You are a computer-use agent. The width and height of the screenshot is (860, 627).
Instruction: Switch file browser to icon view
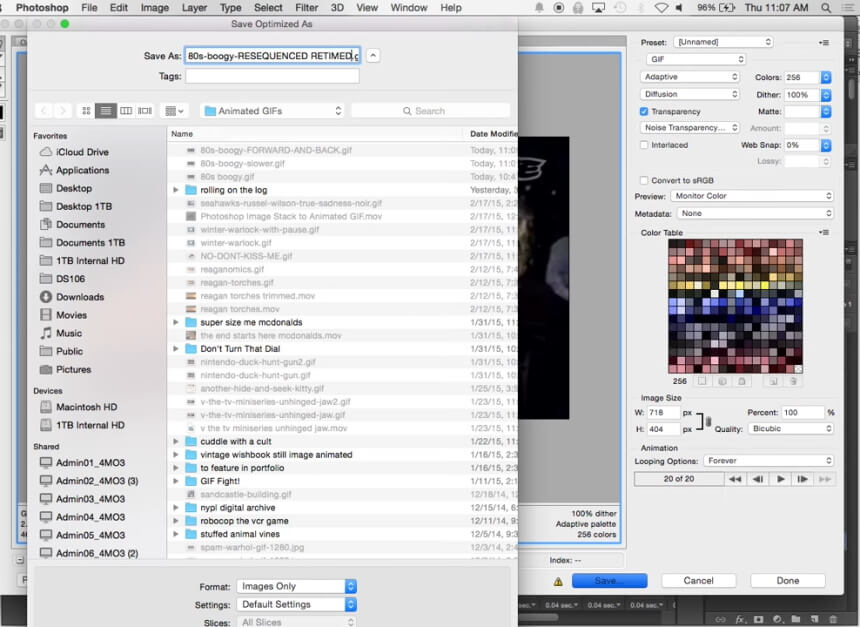tap(86, 111)
